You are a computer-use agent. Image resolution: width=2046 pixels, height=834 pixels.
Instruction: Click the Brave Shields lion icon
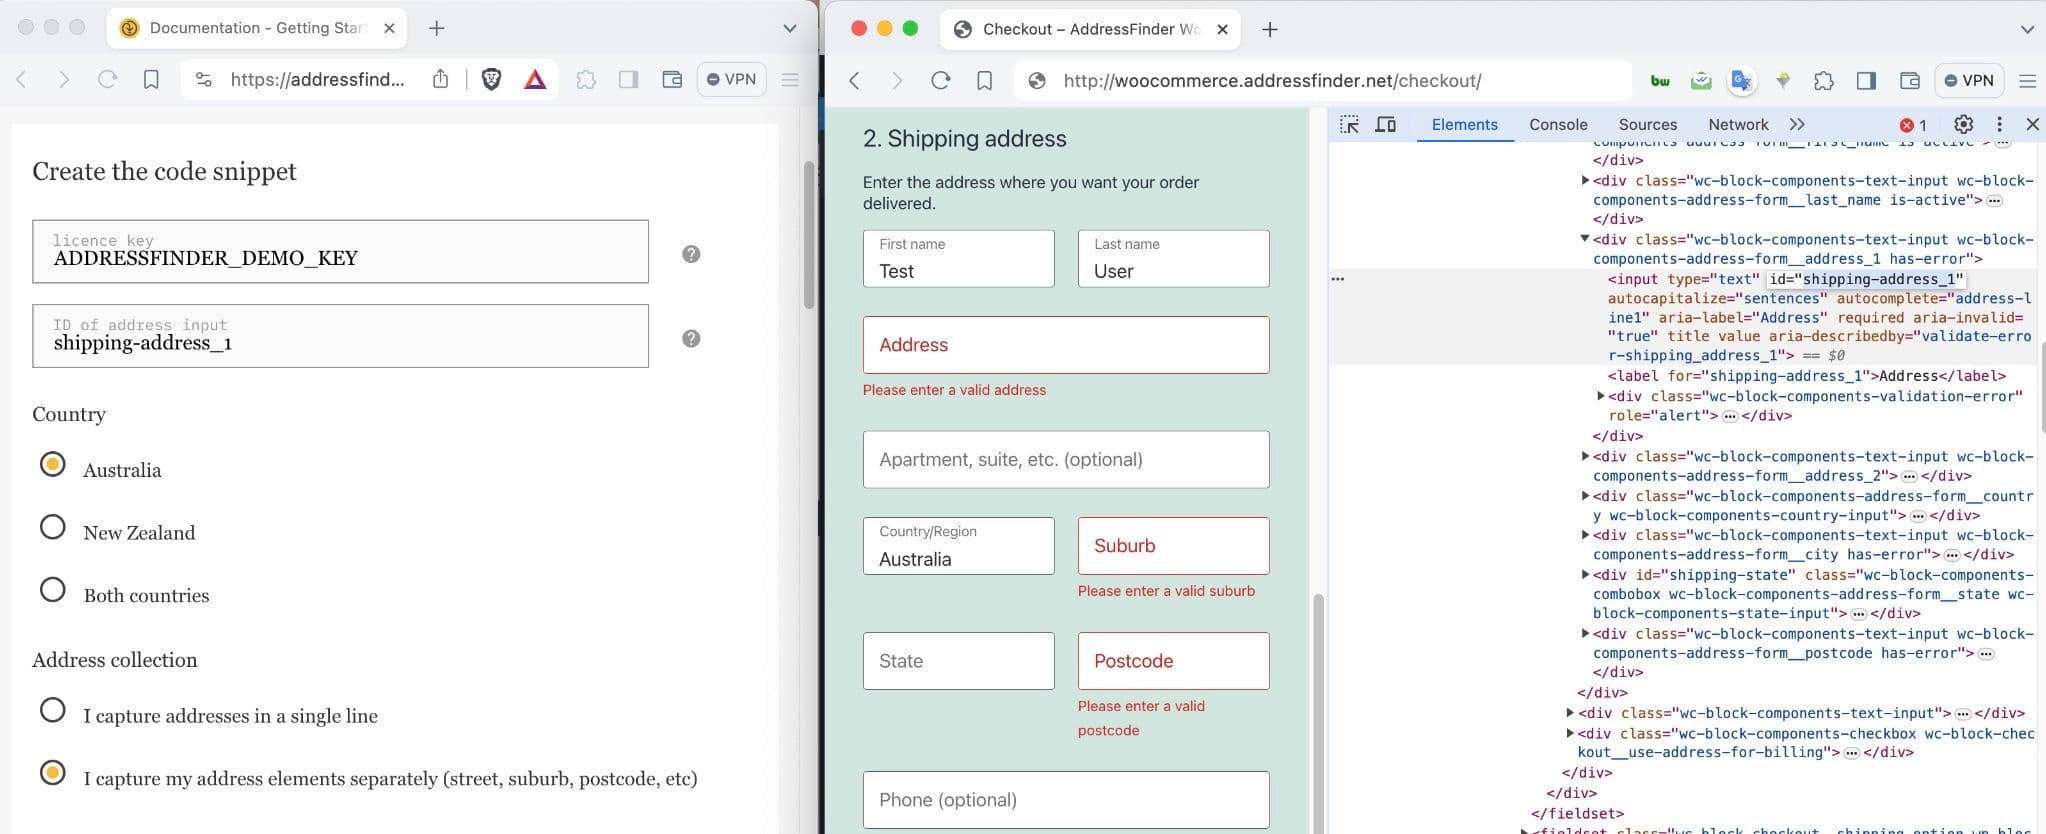[491, 80]
